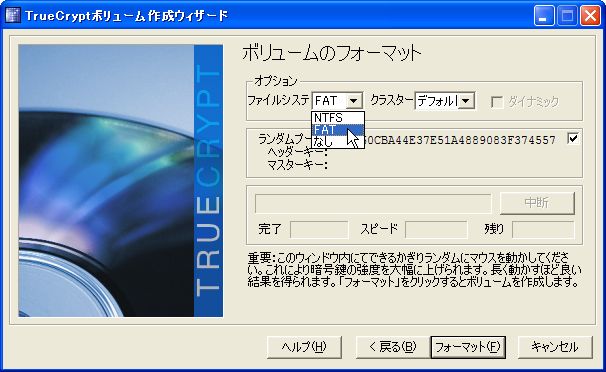606x372 pixels.
Task: Click the random pool hex value text
Action: pyautogui.click(x=460, y=140)
